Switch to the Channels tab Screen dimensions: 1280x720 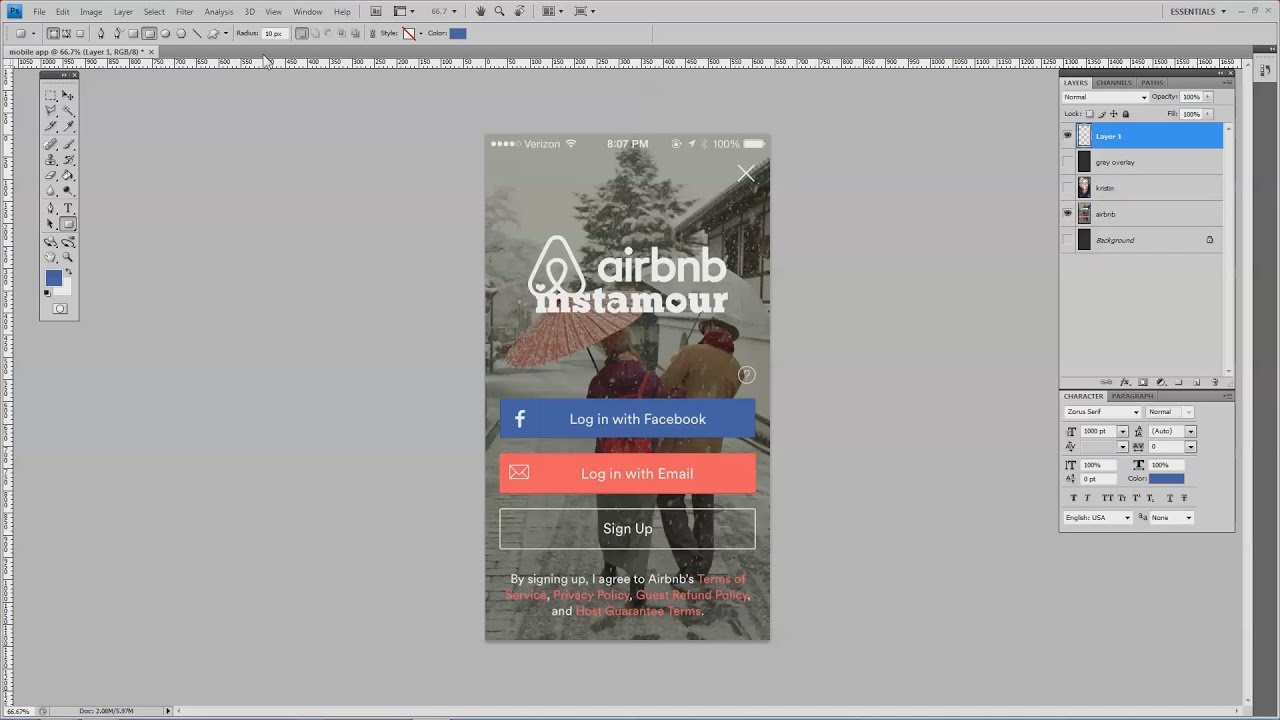(1113, 83)
